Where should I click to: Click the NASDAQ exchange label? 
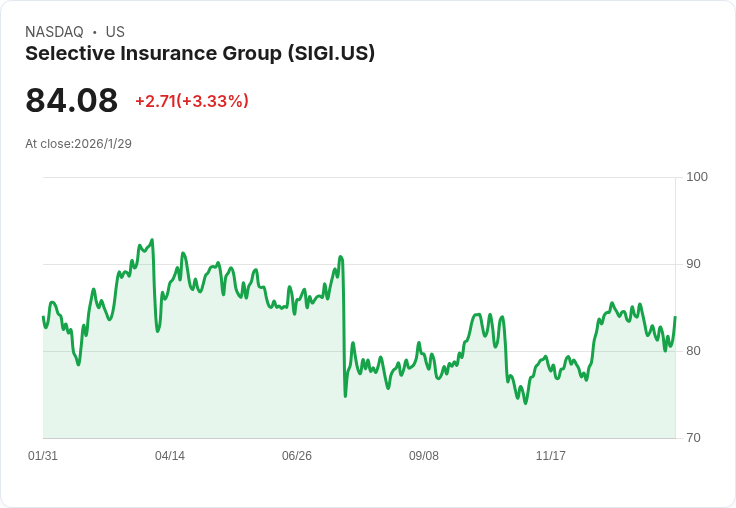click(54, 32)
